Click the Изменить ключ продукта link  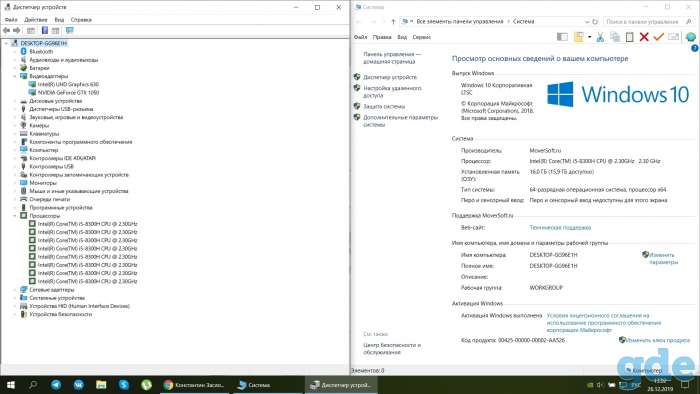658,340
